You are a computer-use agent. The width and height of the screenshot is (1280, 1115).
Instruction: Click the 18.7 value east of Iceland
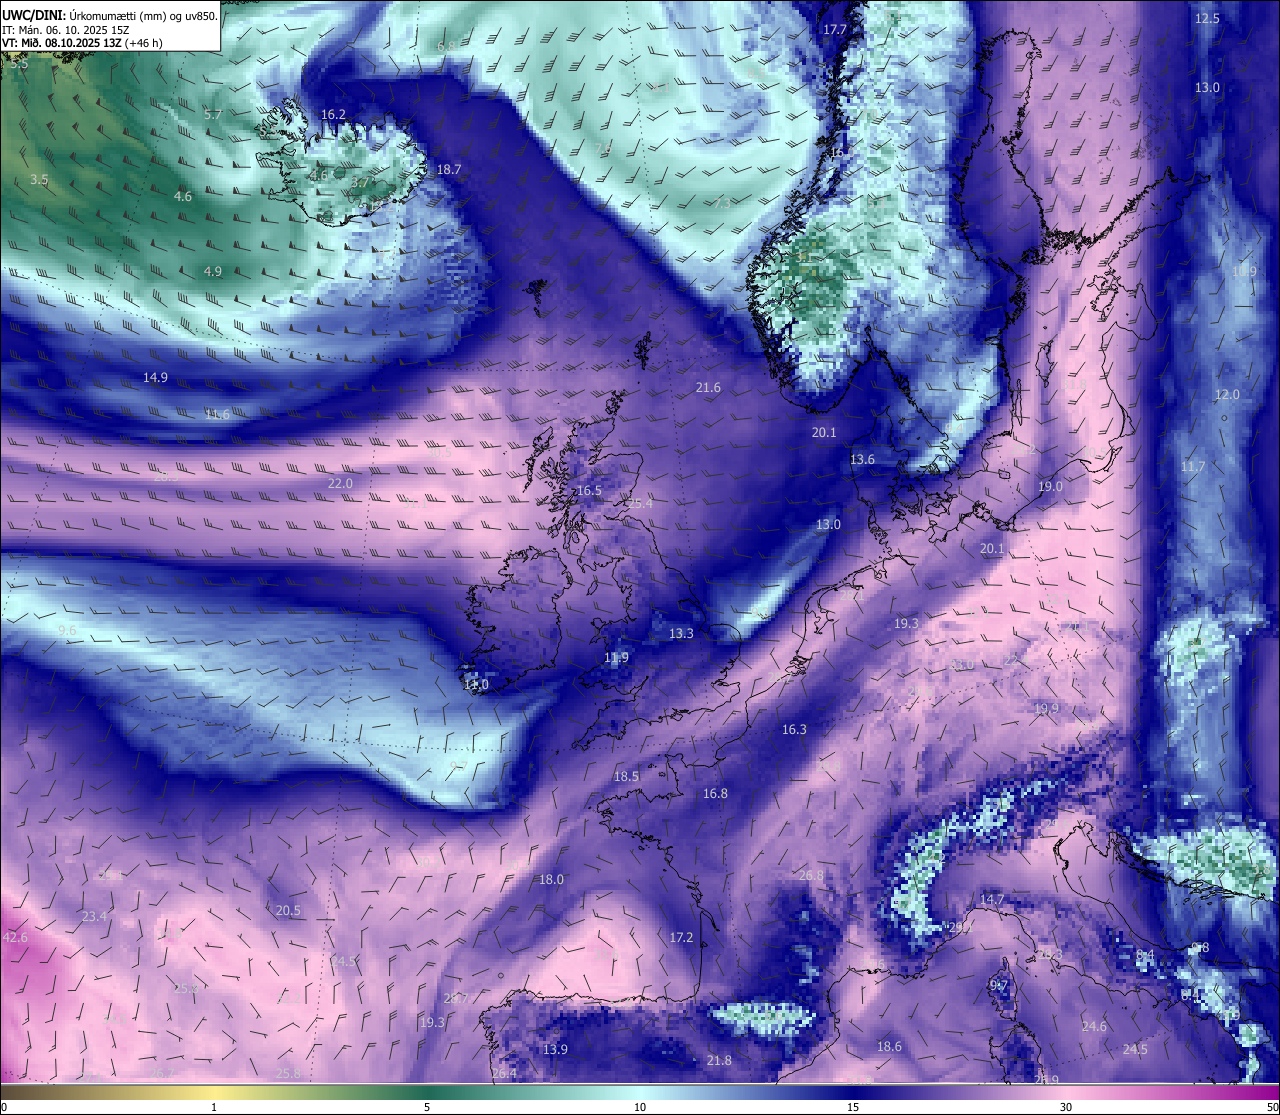click(x=449, y=170)
